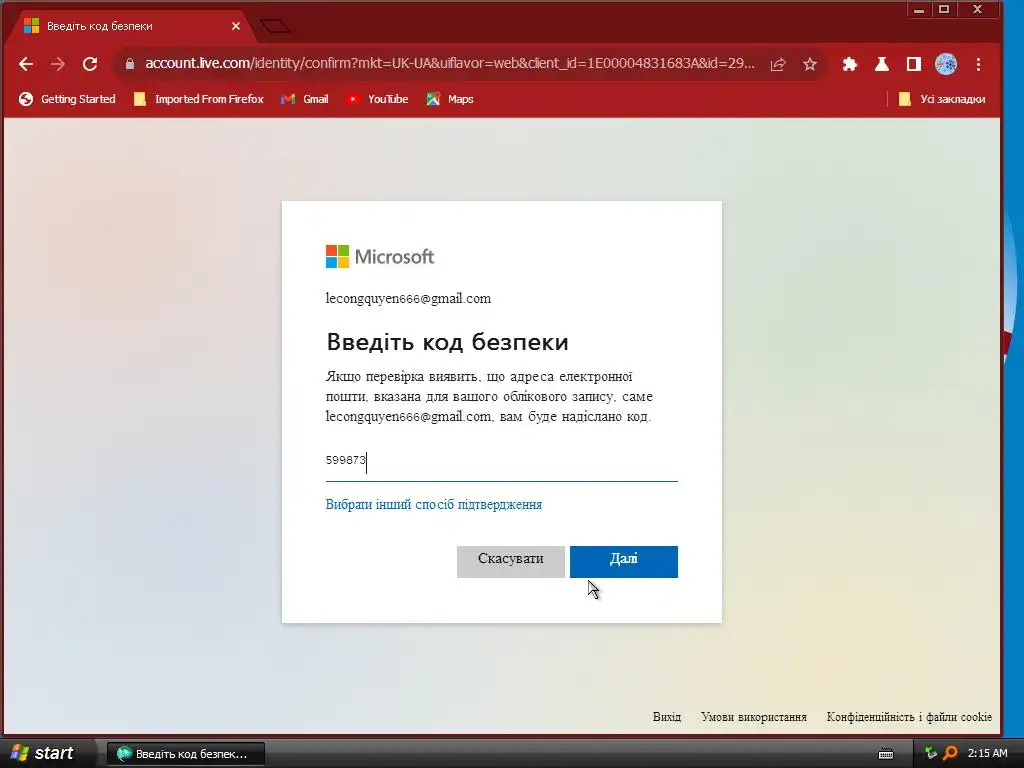Open the Windows start menu
The width and height of the screenshot is (1024, 768).
pos(43,754)
